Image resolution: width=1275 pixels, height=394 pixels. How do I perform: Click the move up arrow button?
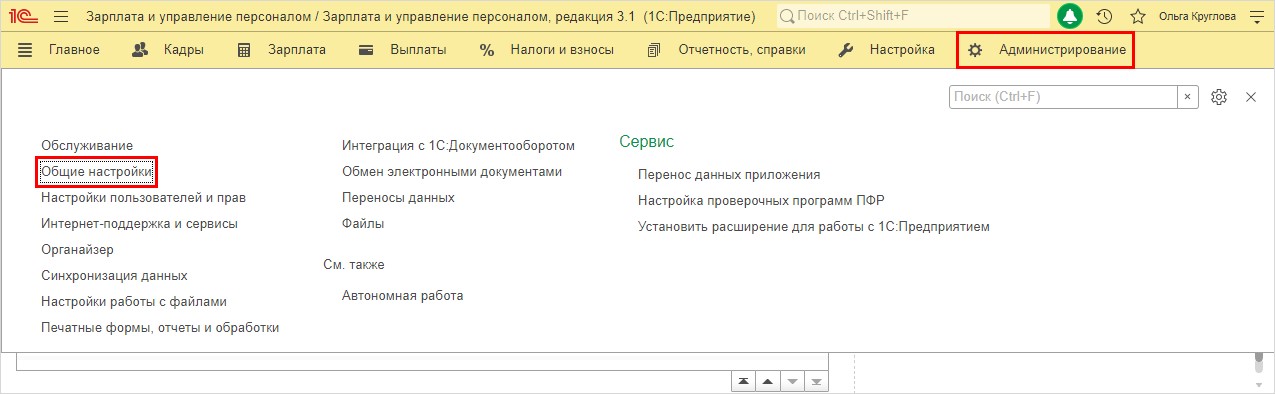click(x=767, y=382)
